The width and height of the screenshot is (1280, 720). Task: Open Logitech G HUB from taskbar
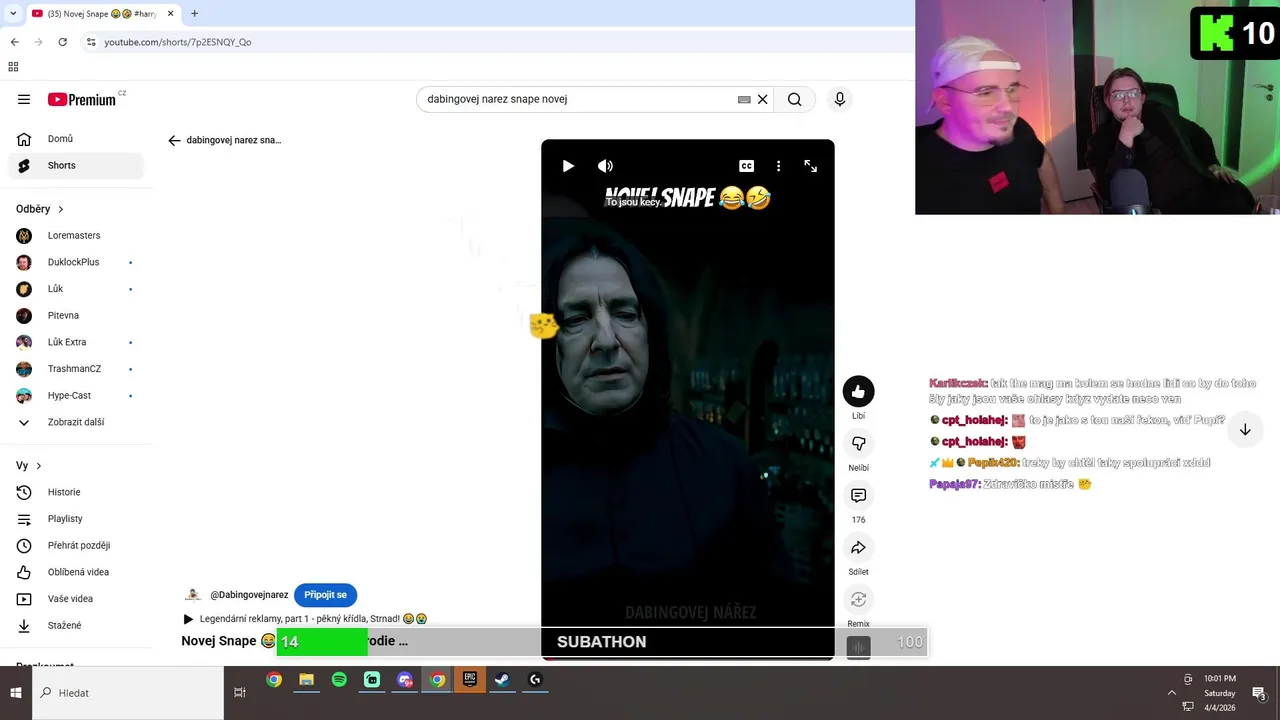point(535,680)
